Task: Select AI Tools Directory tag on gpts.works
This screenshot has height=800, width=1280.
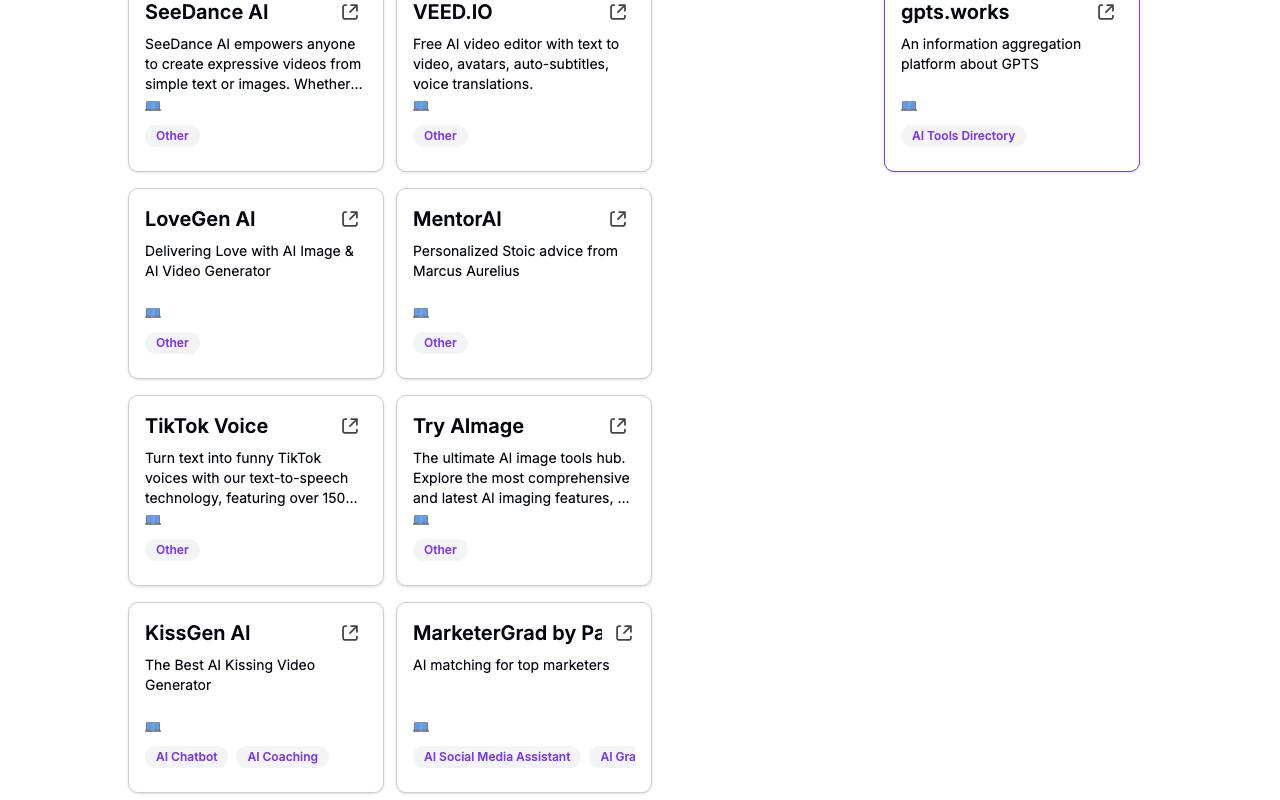Action: 963,136
